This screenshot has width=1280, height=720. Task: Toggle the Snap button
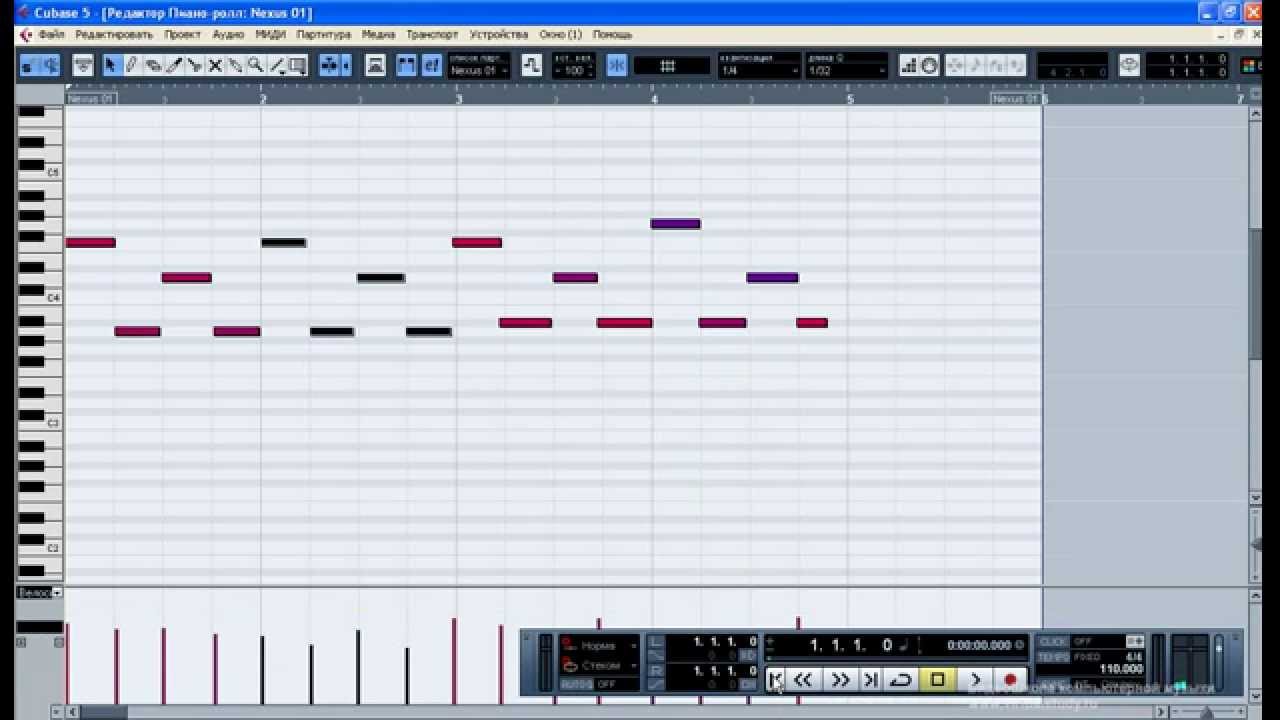[617, 65]
